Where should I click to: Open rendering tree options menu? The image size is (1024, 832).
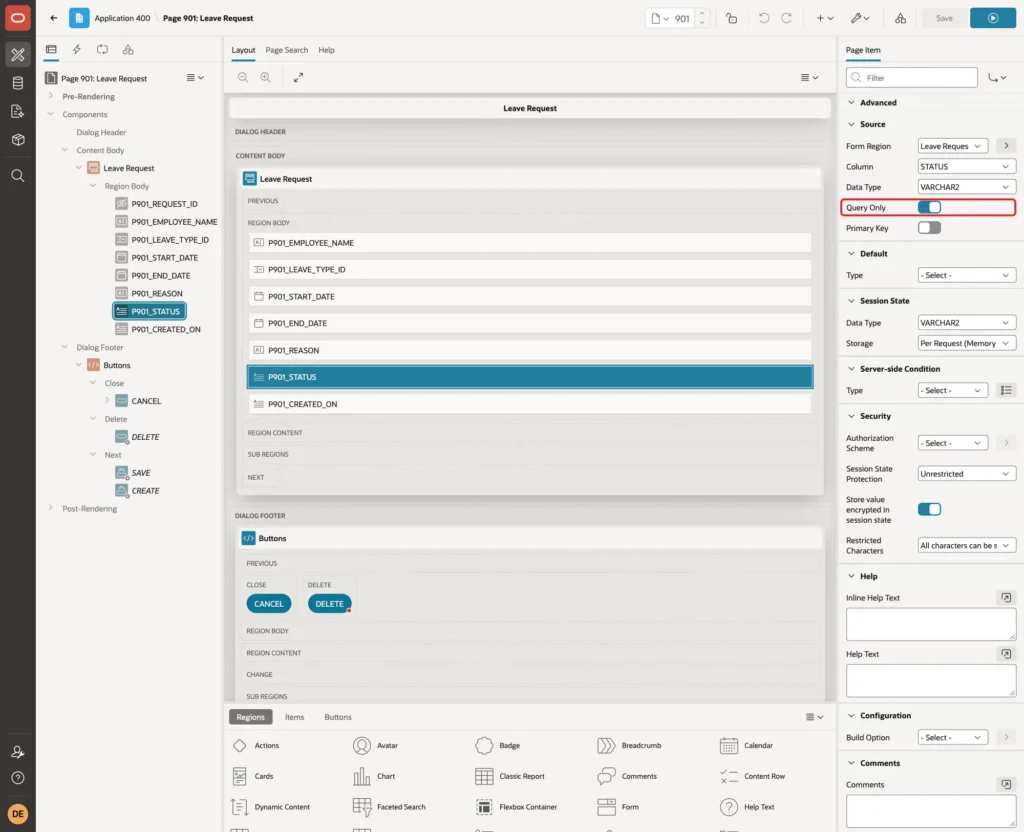tap(195, 78)
